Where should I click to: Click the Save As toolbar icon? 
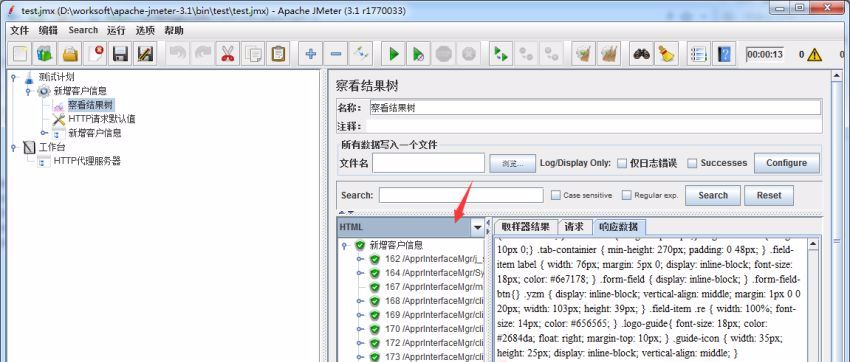tap(145, 54)
